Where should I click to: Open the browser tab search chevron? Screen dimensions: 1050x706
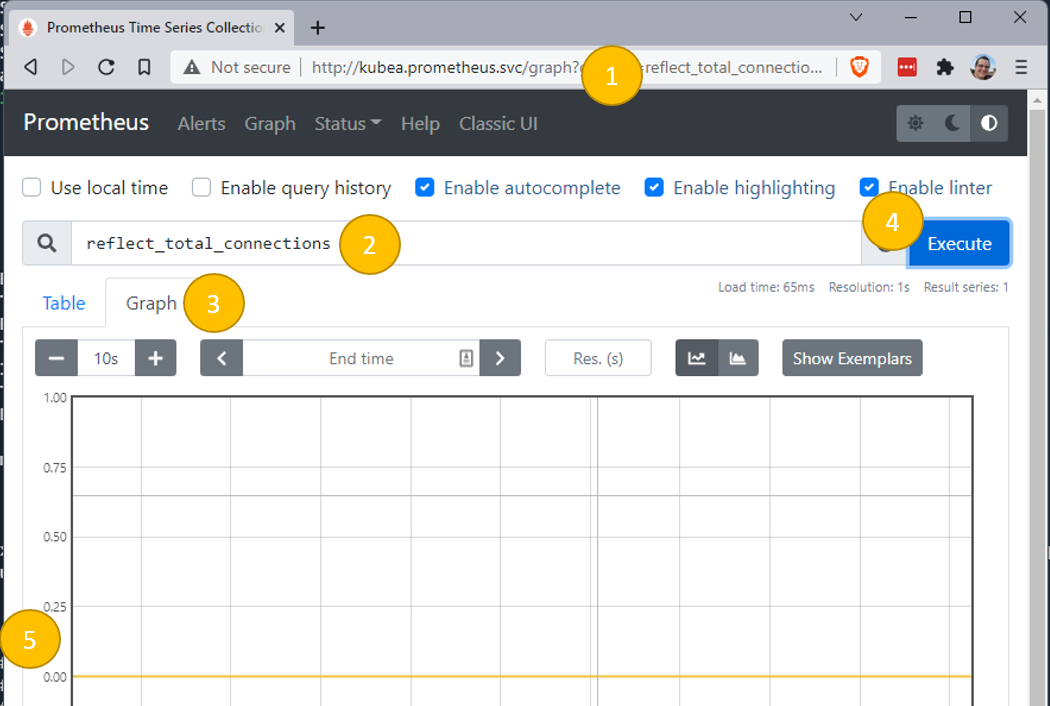click(856, 17)
